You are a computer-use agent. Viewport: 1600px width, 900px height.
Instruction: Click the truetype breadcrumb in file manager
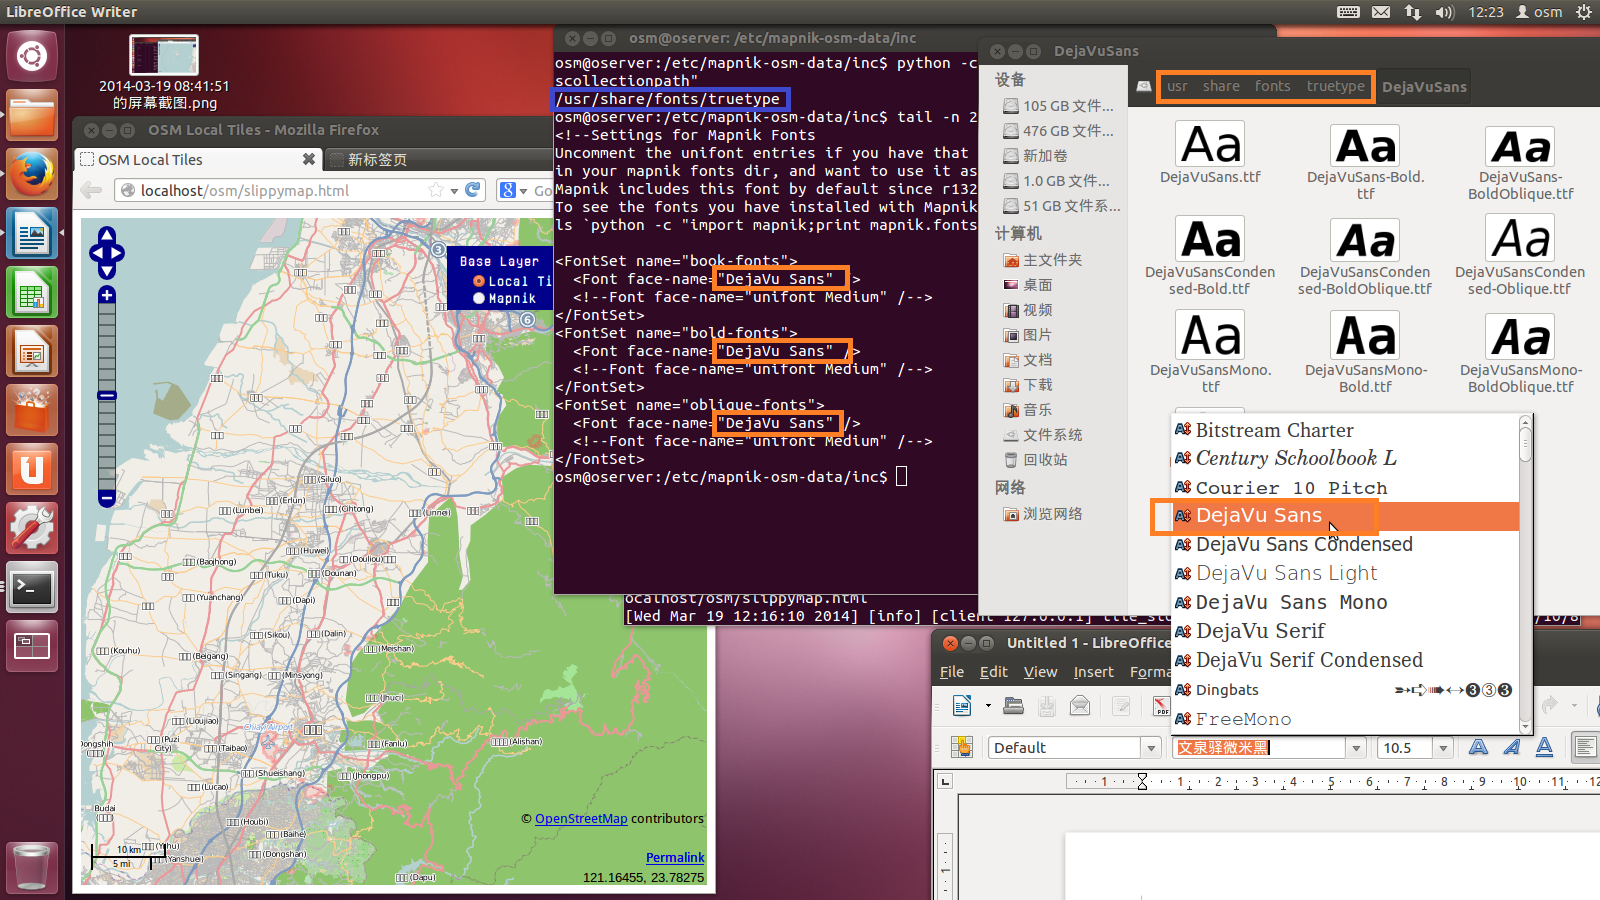coord(1335,86)
